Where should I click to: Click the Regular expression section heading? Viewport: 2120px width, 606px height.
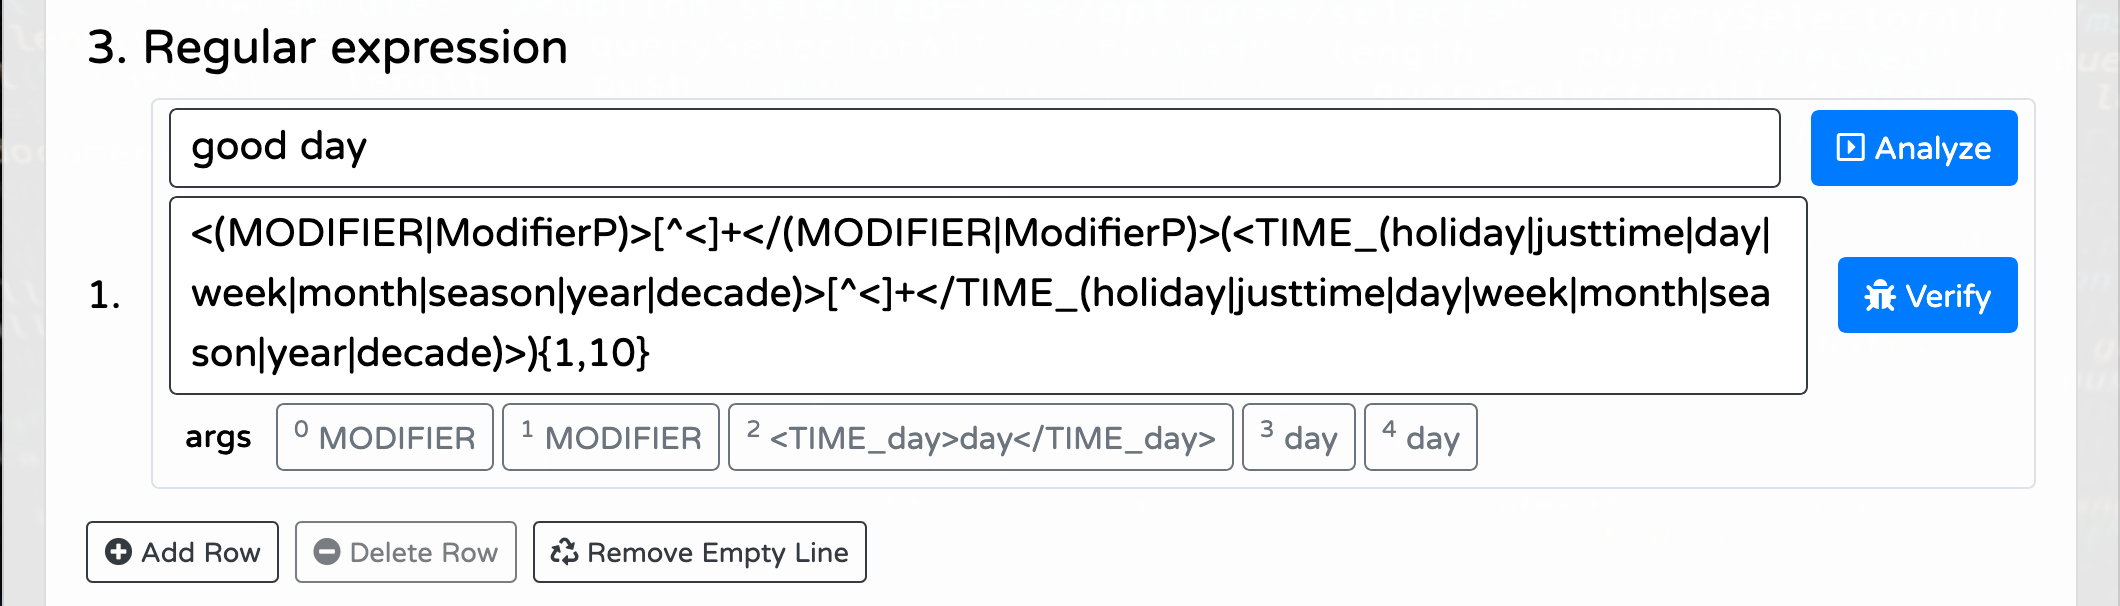point(330,45)
